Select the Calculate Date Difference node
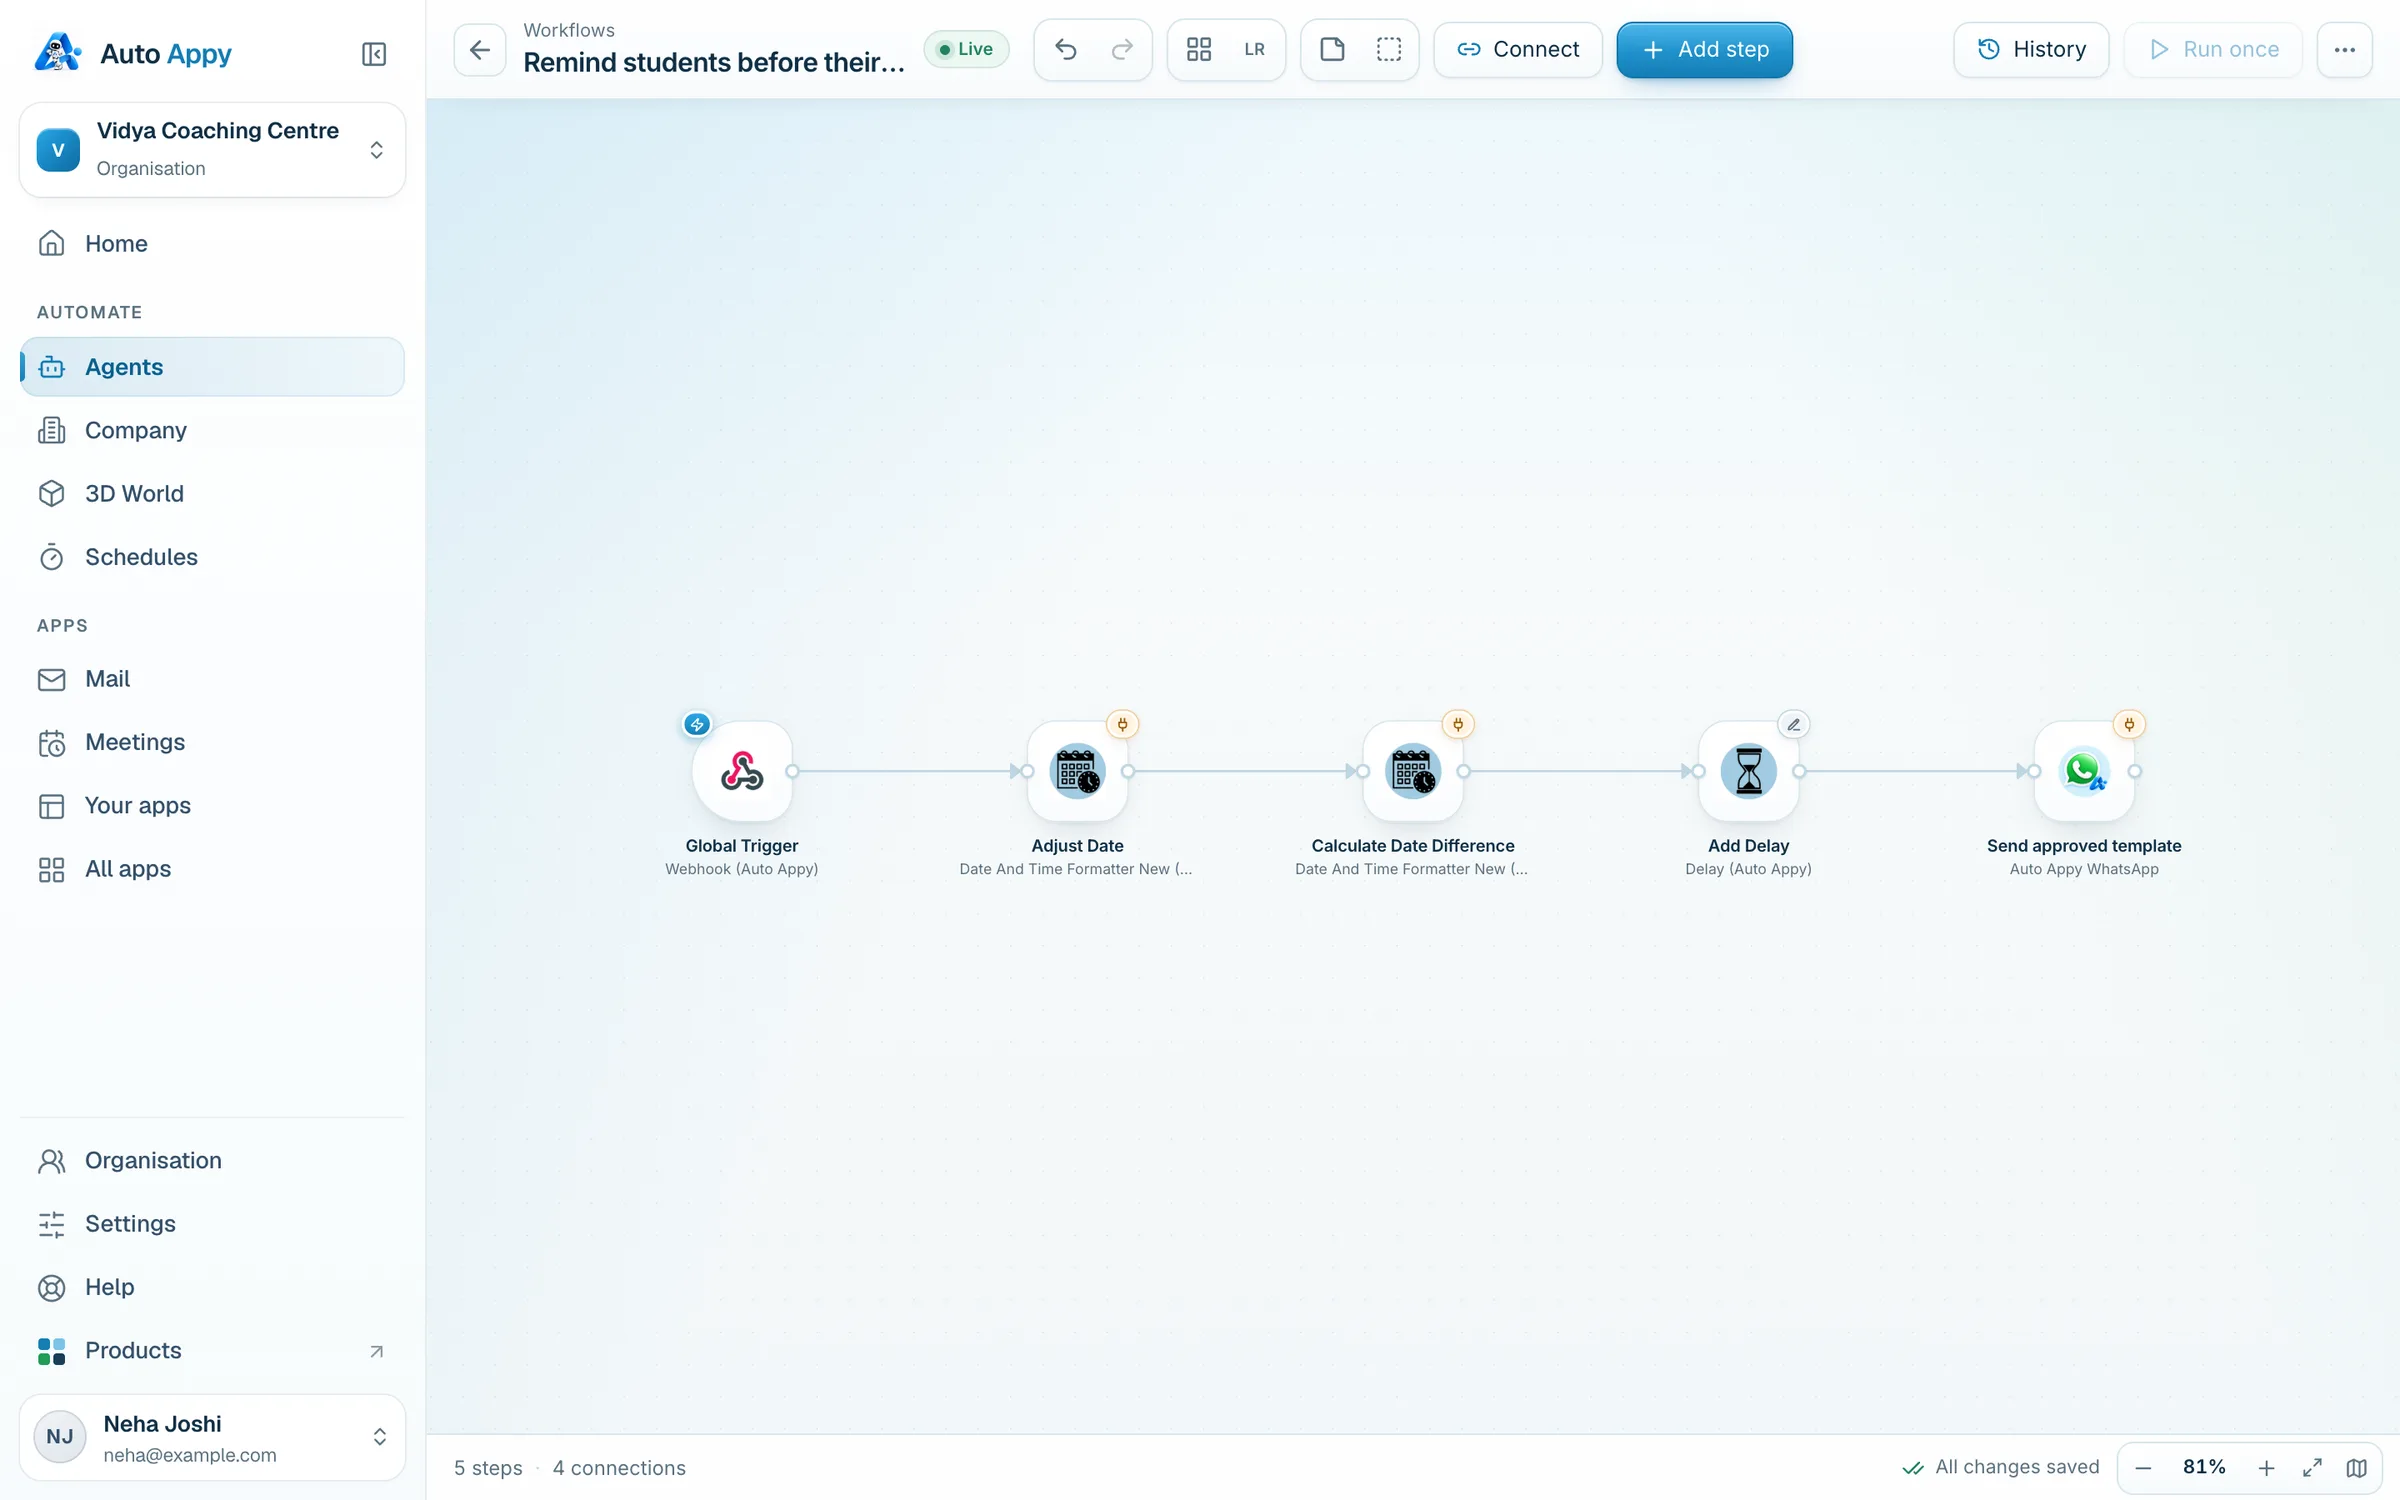The width and height of the screenshot is (2400, 1500). (1413, 772)
